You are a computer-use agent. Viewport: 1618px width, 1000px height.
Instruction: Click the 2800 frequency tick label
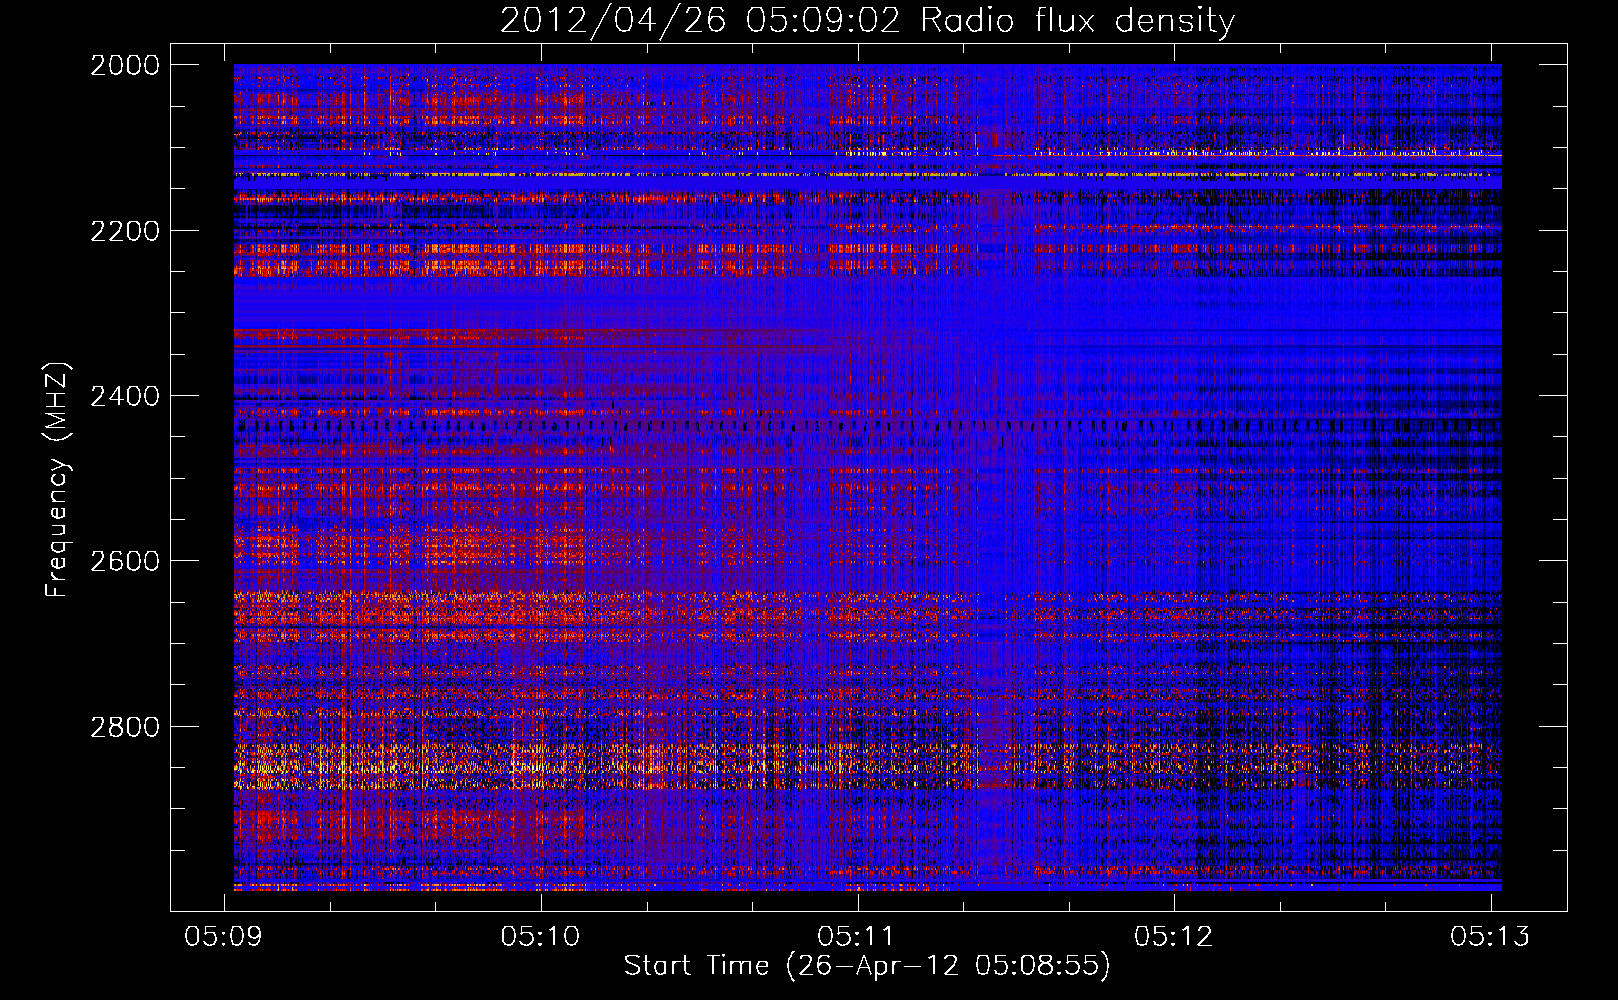coord(125,727)
